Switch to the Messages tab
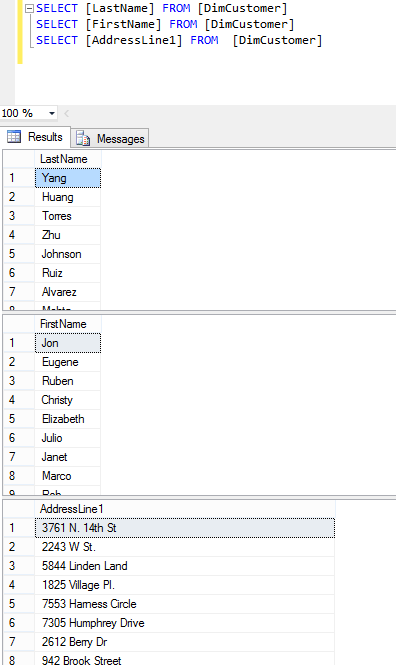 coord(110,138)
